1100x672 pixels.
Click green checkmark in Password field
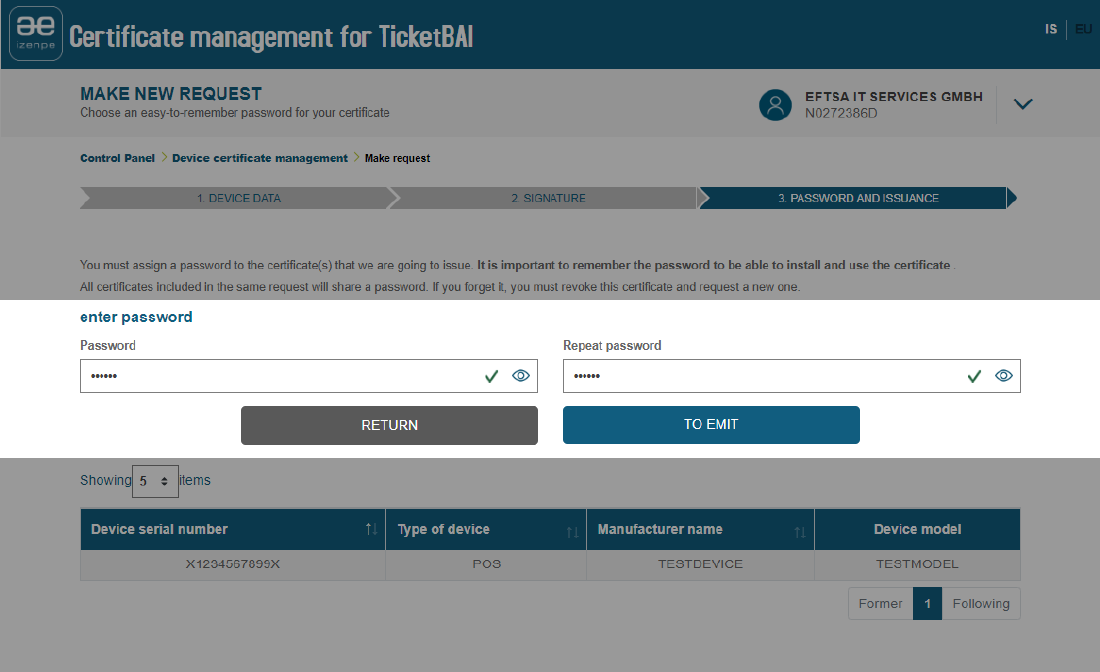click(x=491, y=376)
